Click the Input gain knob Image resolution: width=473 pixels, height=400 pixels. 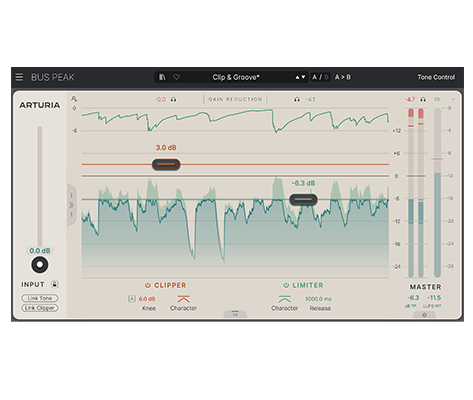pos(40,265)
